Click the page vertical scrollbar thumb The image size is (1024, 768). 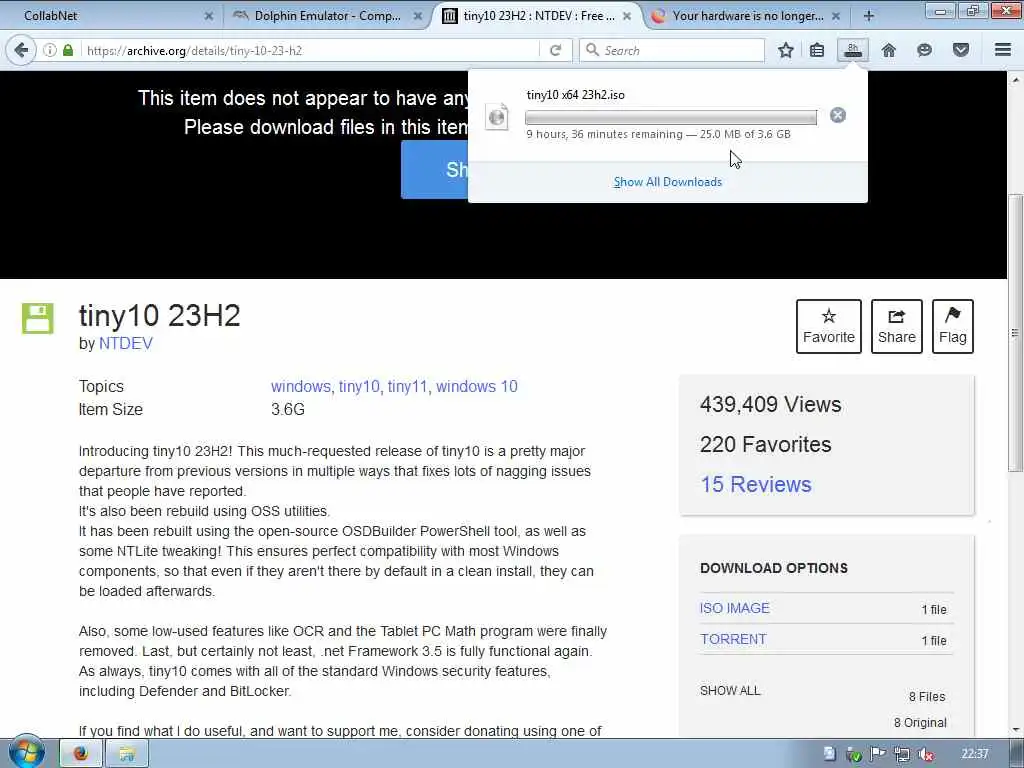(x=1016, y=333)
